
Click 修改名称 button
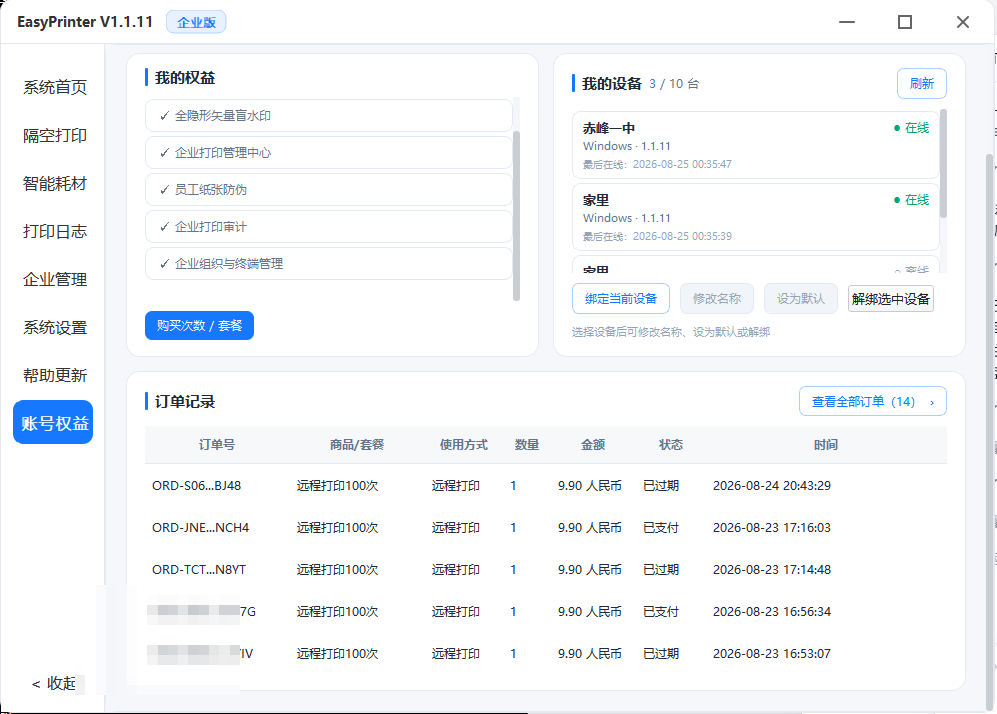coord(717,299)
